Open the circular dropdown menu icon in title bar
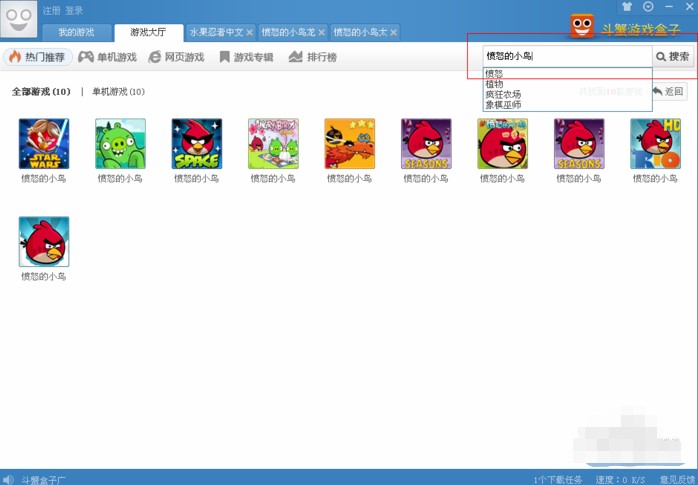The image size is (698, 485). 648,7
